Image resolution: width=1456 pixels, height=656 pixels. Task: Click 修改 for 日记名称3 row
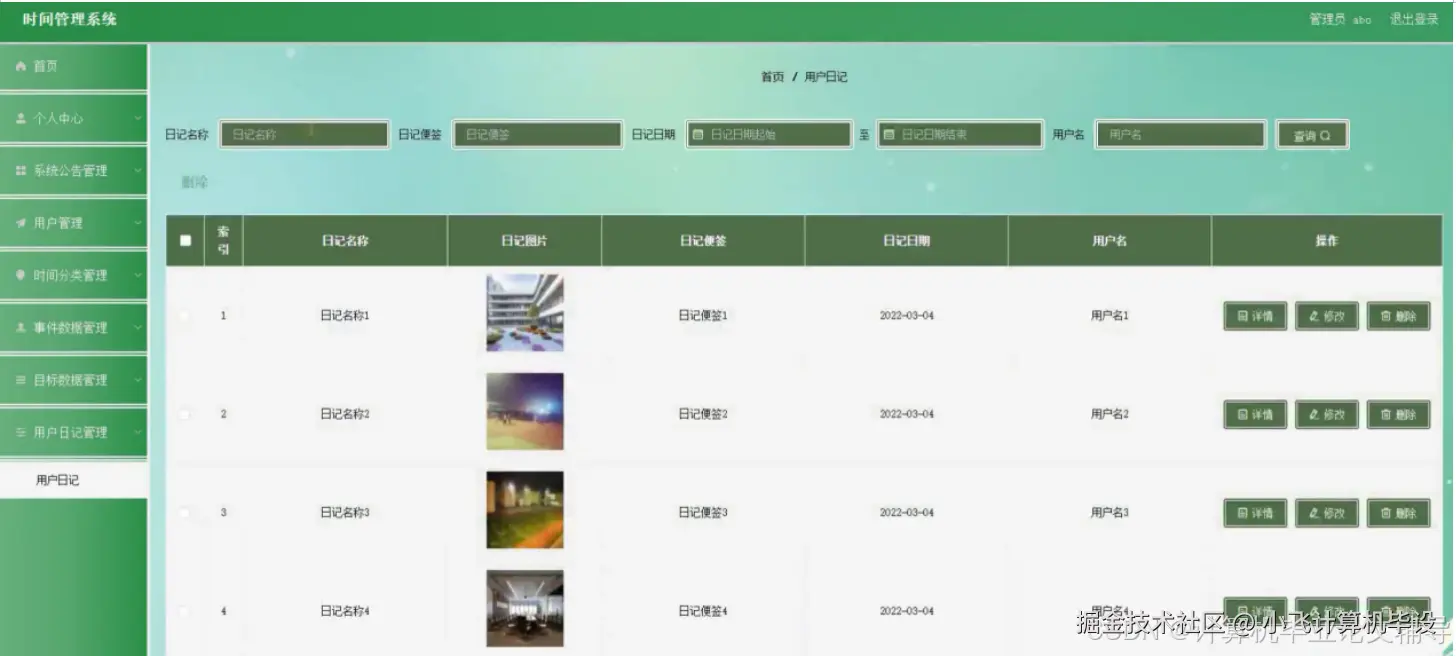[1327, 513]
